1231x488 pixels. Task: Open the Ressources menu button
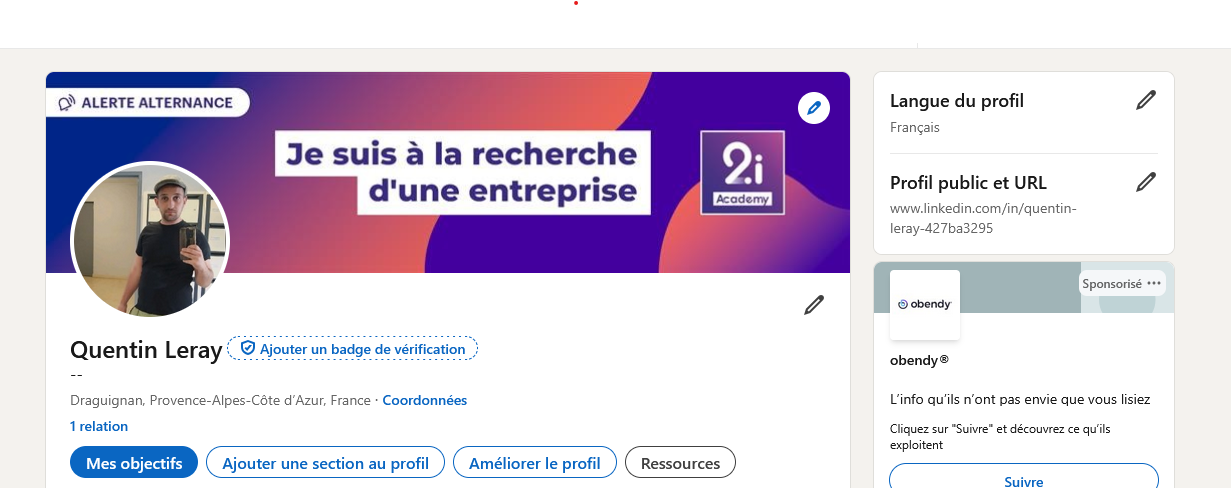tap(680, 463)
